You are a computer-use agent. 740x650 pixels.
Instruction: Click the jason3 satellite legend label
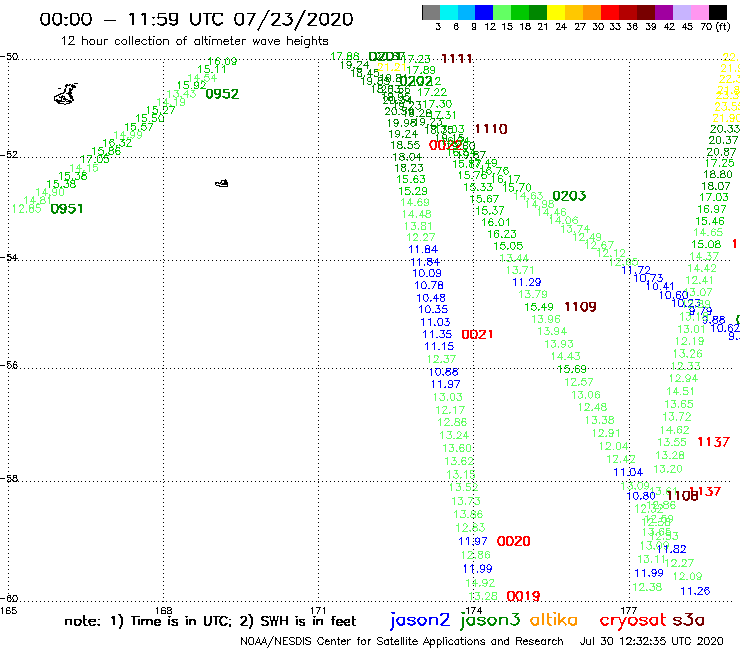pos(490,620)
